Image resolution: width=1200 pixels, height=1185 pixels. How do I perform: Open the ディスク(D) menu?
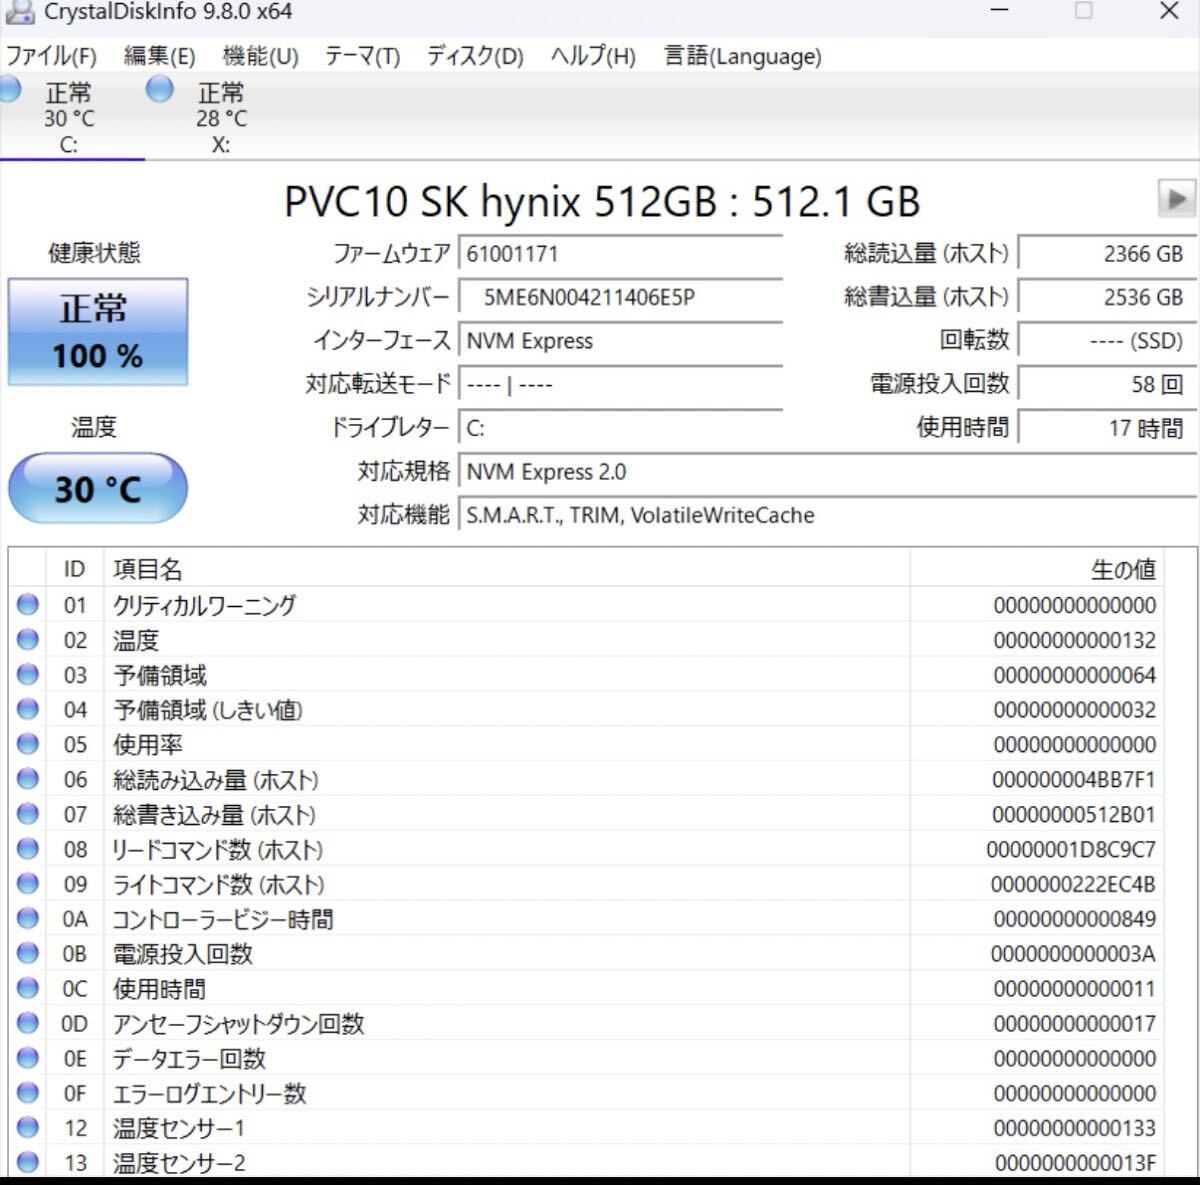click(475, 56)
